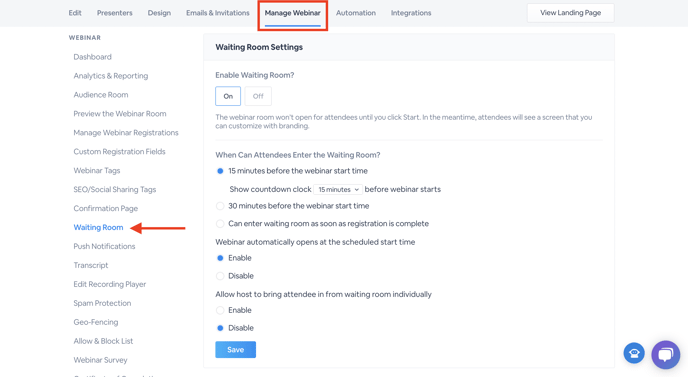Viewport: 688px width, 377px height.
Task: Select Waiting Room in sidebar
Action: (x=98, y=227)
